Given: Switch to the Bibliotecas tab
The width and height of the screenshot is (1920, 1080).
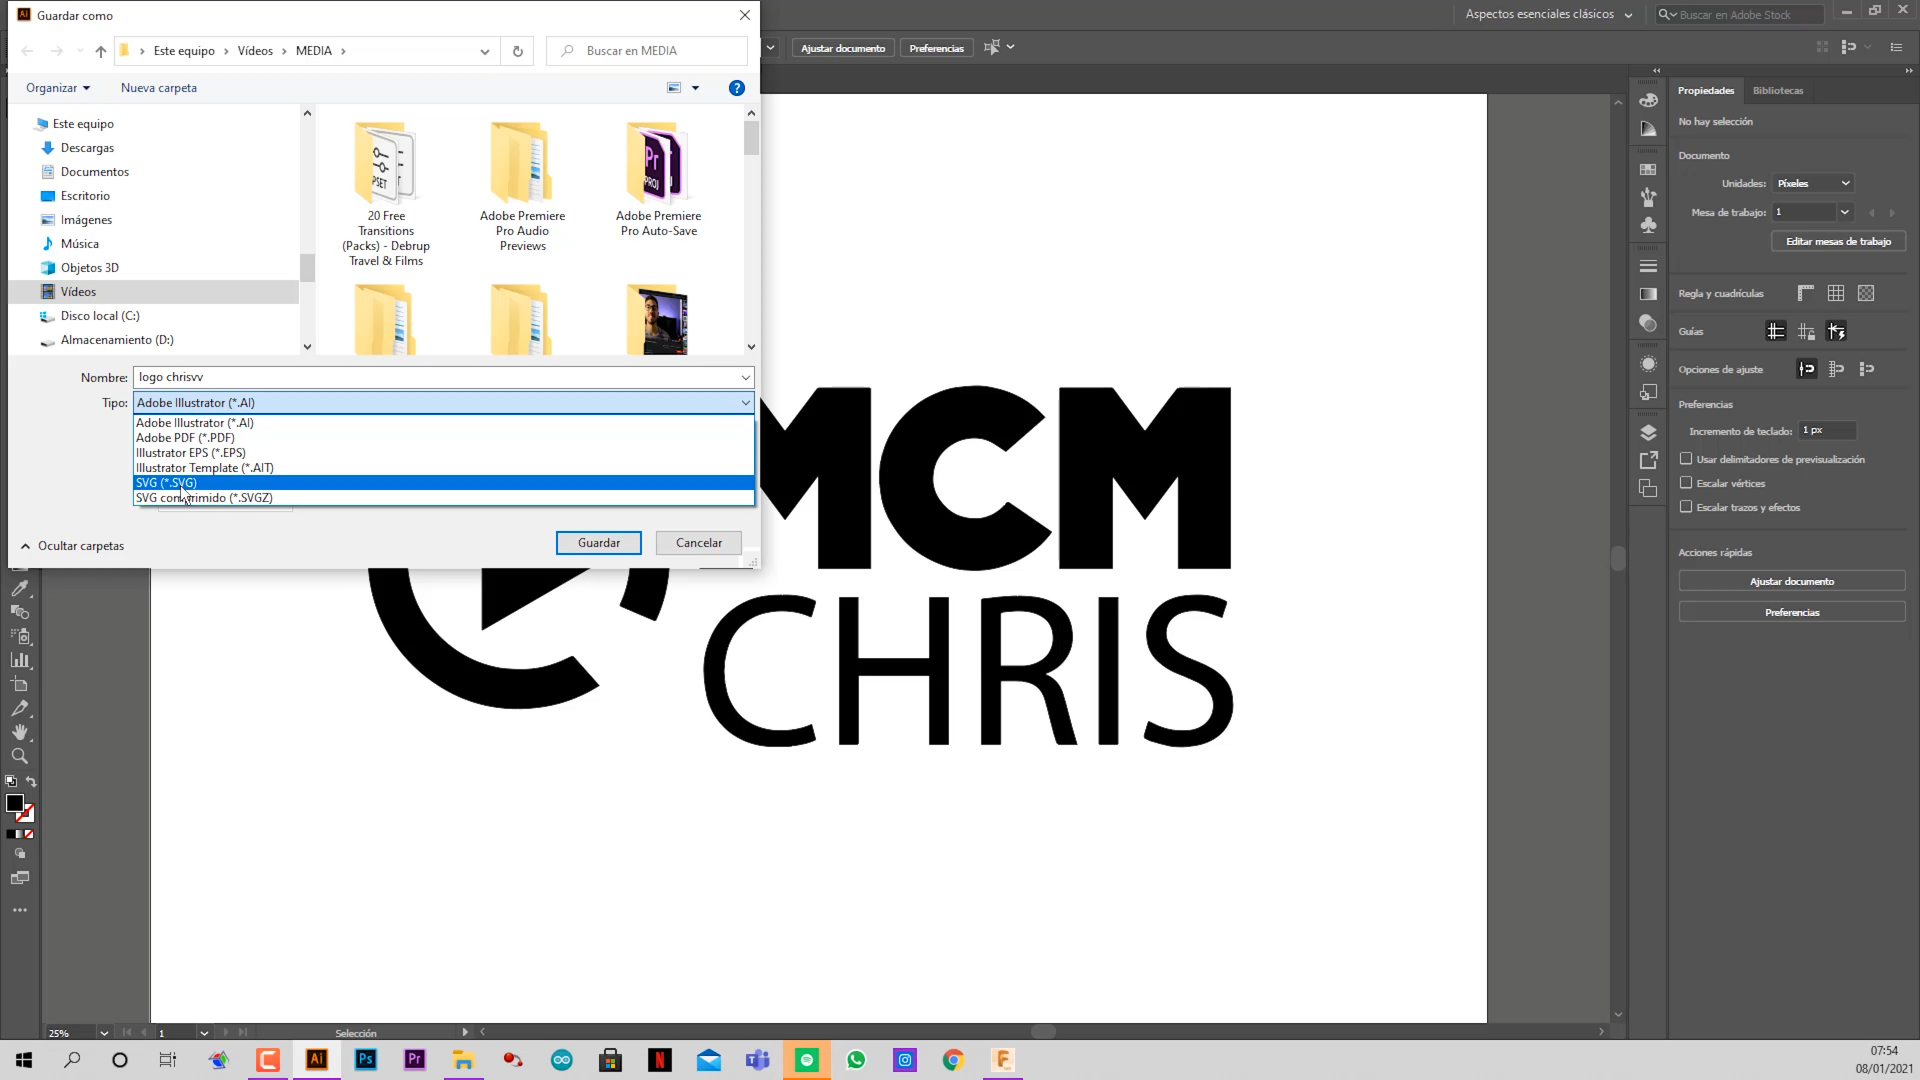Looking at the screenshot, I should [1778, 91].
